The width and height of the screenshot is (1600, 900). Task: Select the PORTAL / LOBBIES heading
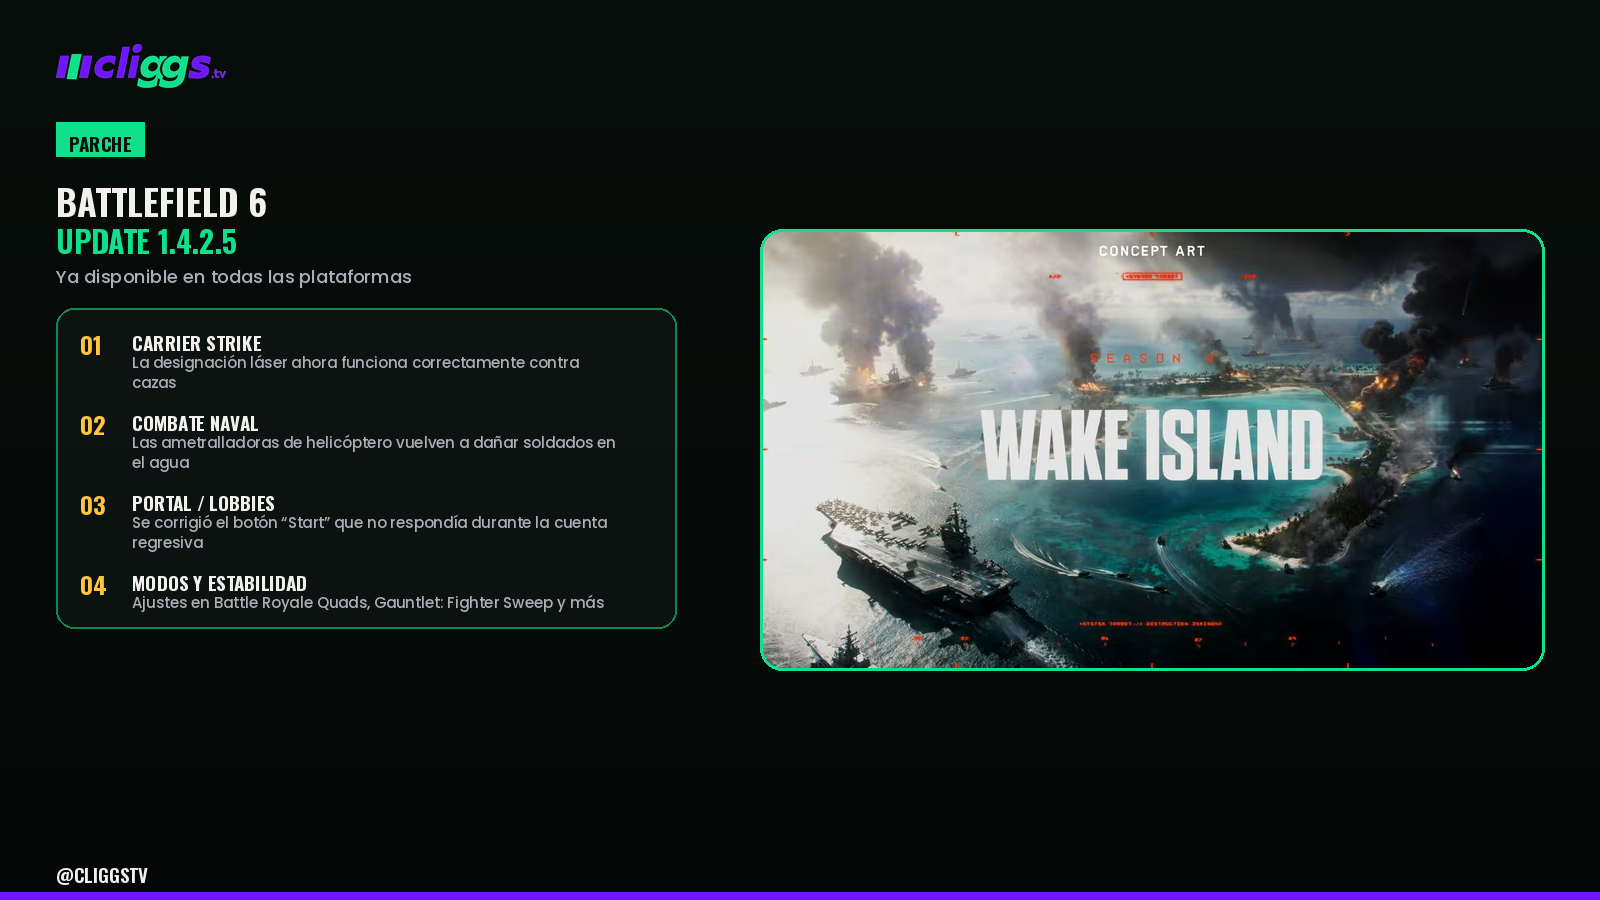(203, 503)
